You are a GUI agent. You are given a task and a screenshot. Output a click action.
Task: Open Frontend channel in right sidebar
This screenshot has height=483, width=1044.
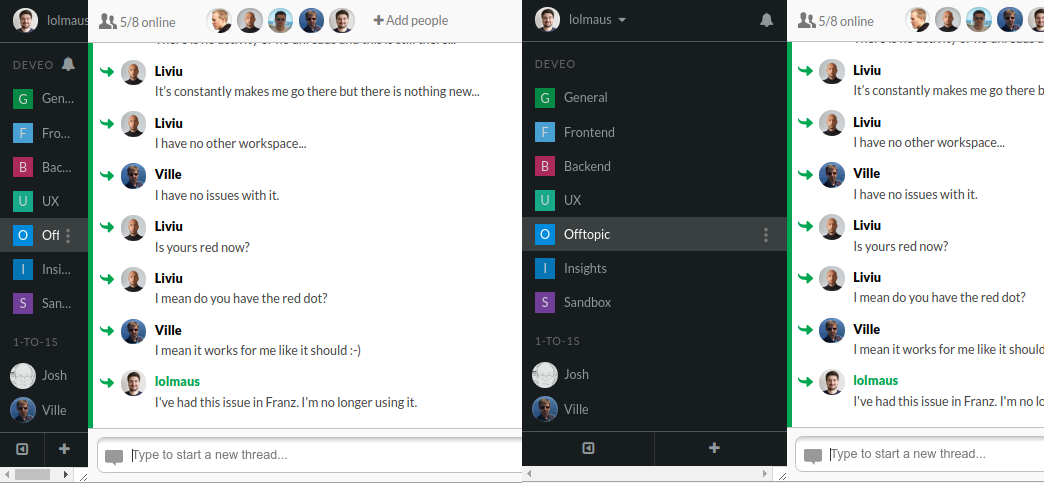pyautogui.click(x=654, y=132)
